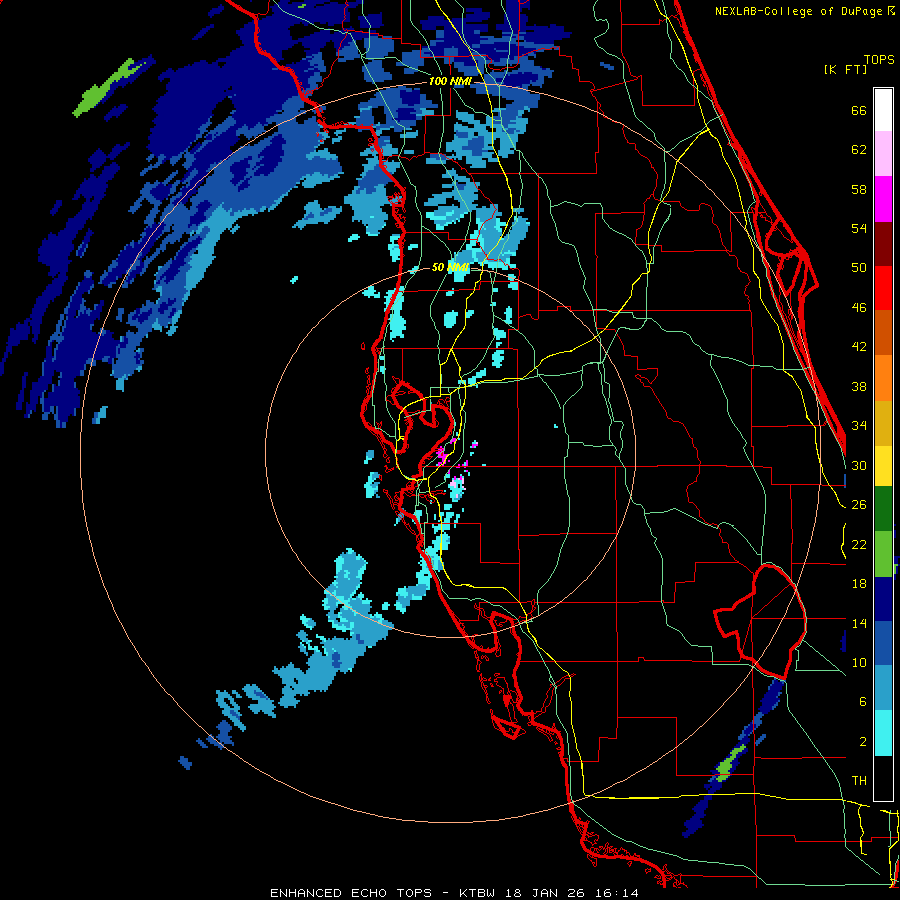Click the 50 NMI range ring label

[x=450, y=267]
